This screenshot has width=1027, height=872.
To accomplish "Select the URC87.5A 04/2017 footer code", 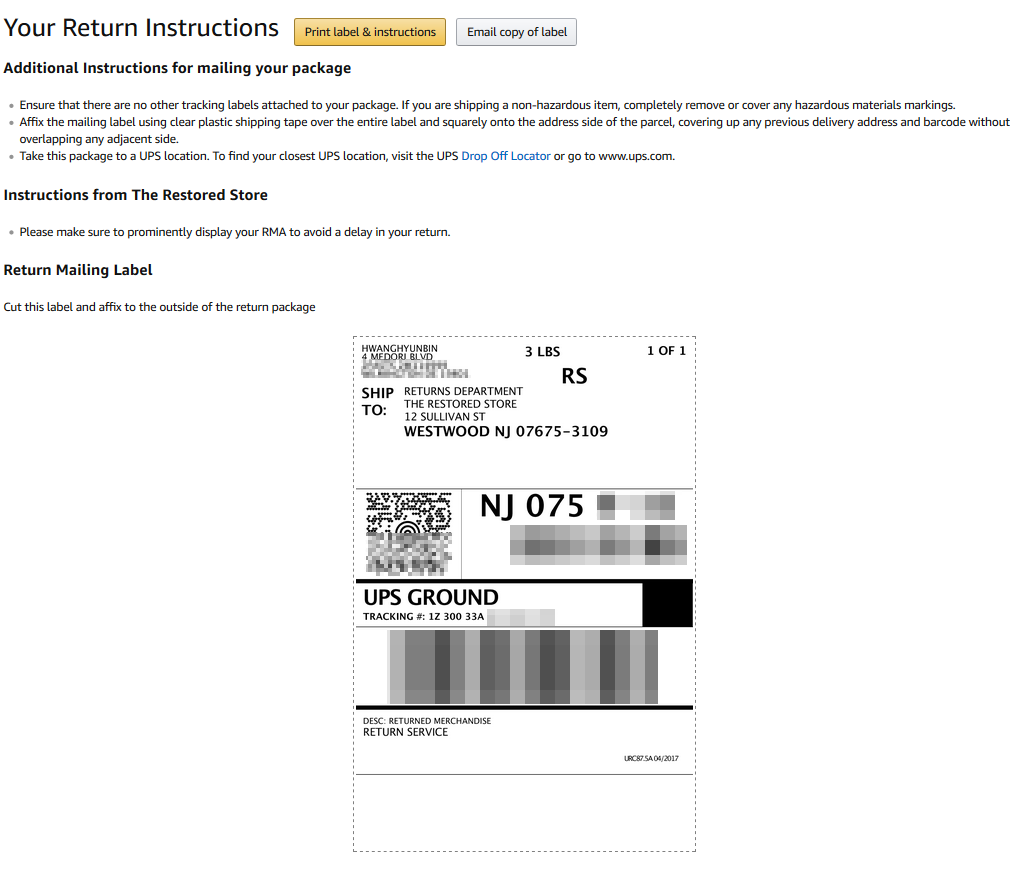I will pos(651,759).
